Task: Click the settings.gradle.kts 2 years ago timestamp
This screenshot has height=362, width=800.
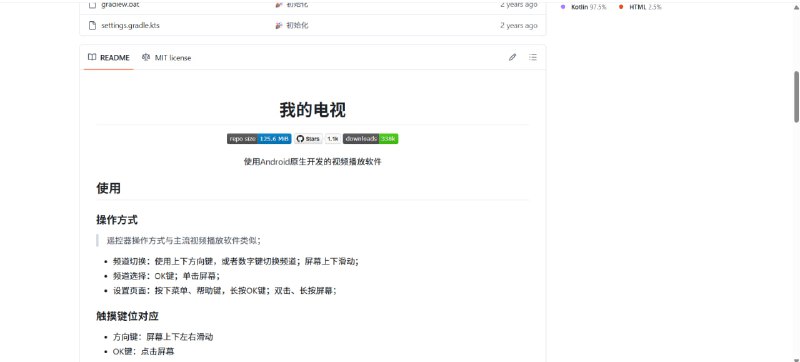Action: pyautogui.click(x=518, y=25)
